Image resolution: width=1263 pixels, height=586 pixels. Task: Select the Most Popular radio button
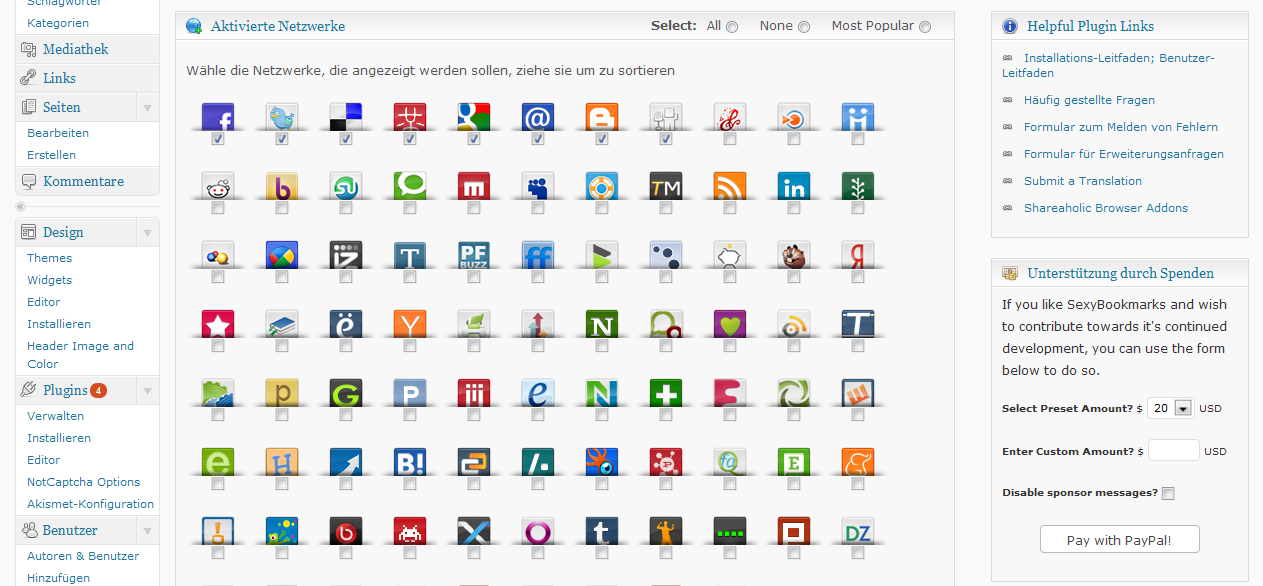[x=924, y=27]
